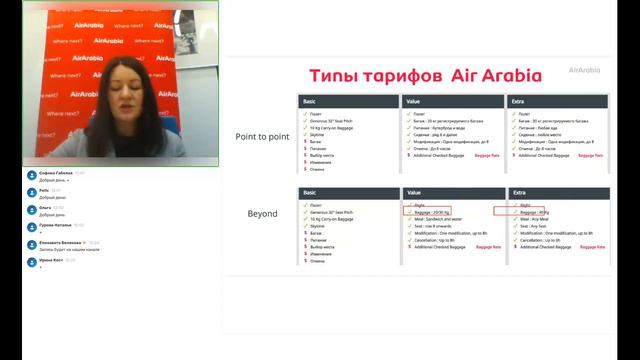Viewport: 640px width, 360px height.
Task: Click 'Выбор места' in Beyond Basic card
Action: coord(322,247)
